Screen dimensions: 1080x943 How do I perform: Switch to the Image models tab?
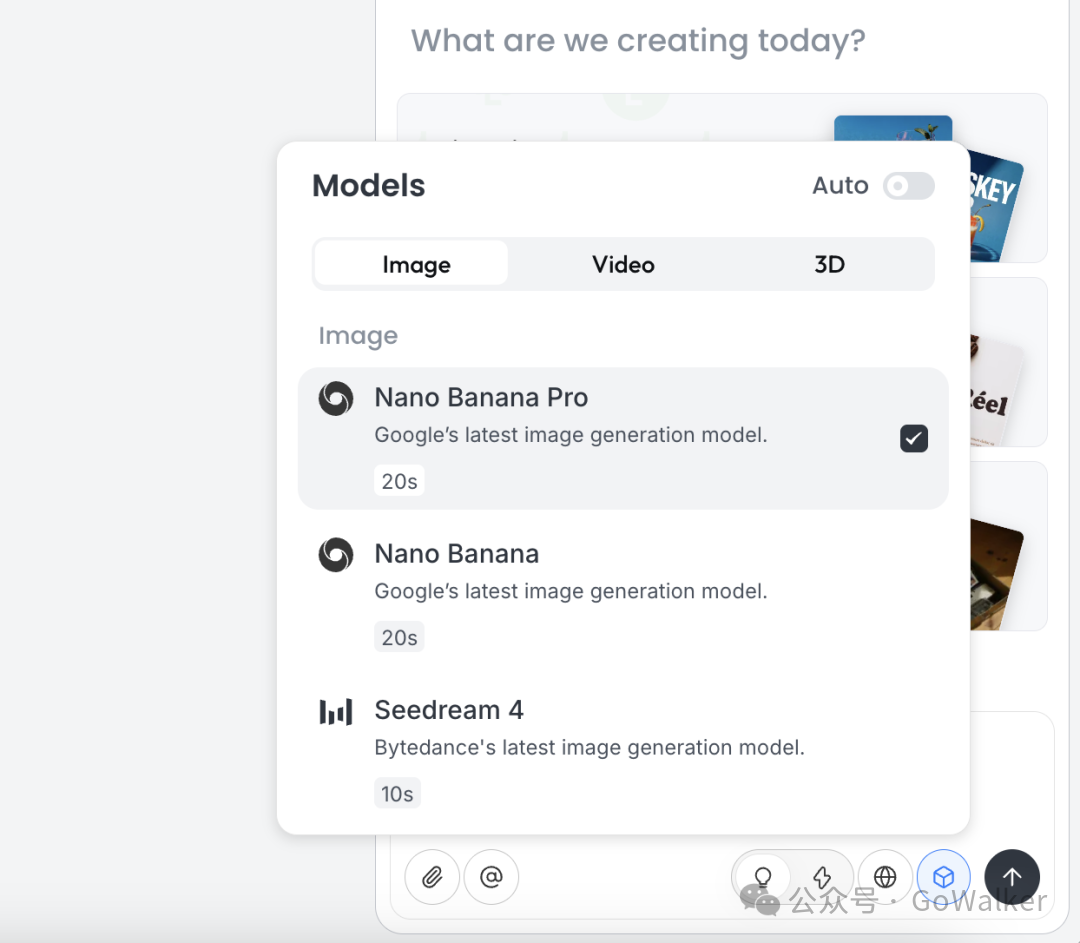click(x=411, y=265)
